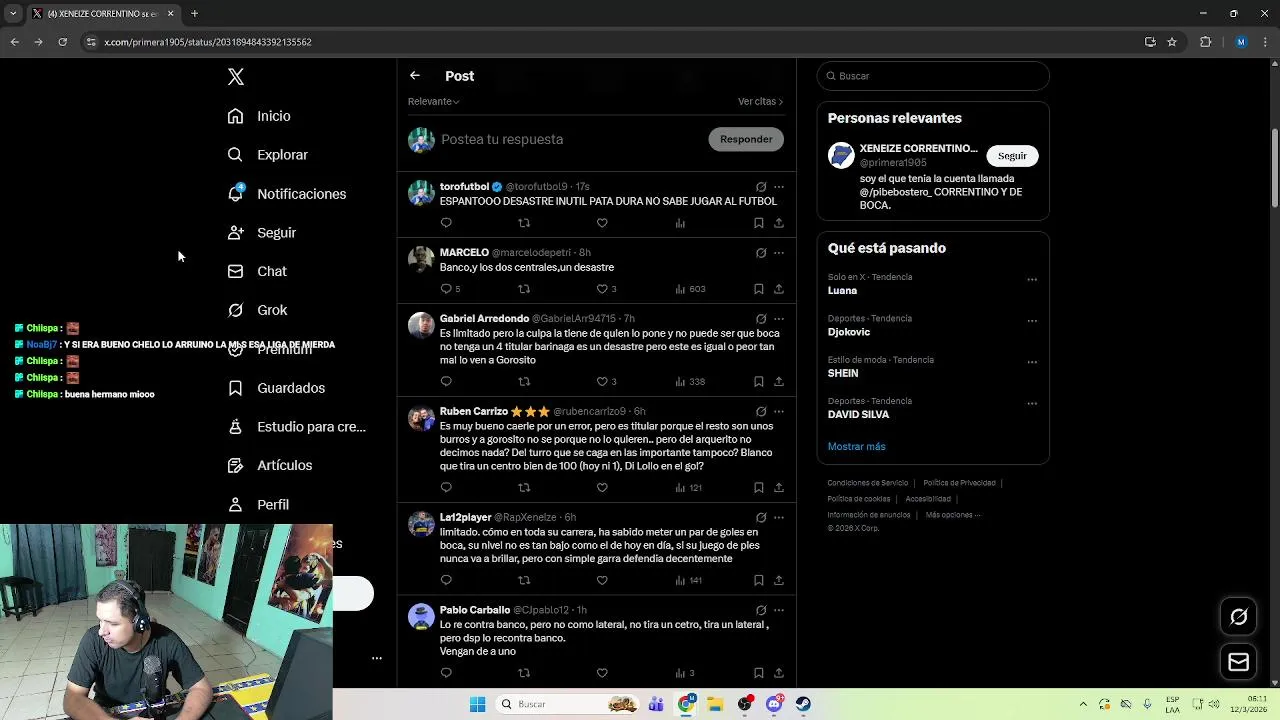Repost La12player's post

(524, 581)
